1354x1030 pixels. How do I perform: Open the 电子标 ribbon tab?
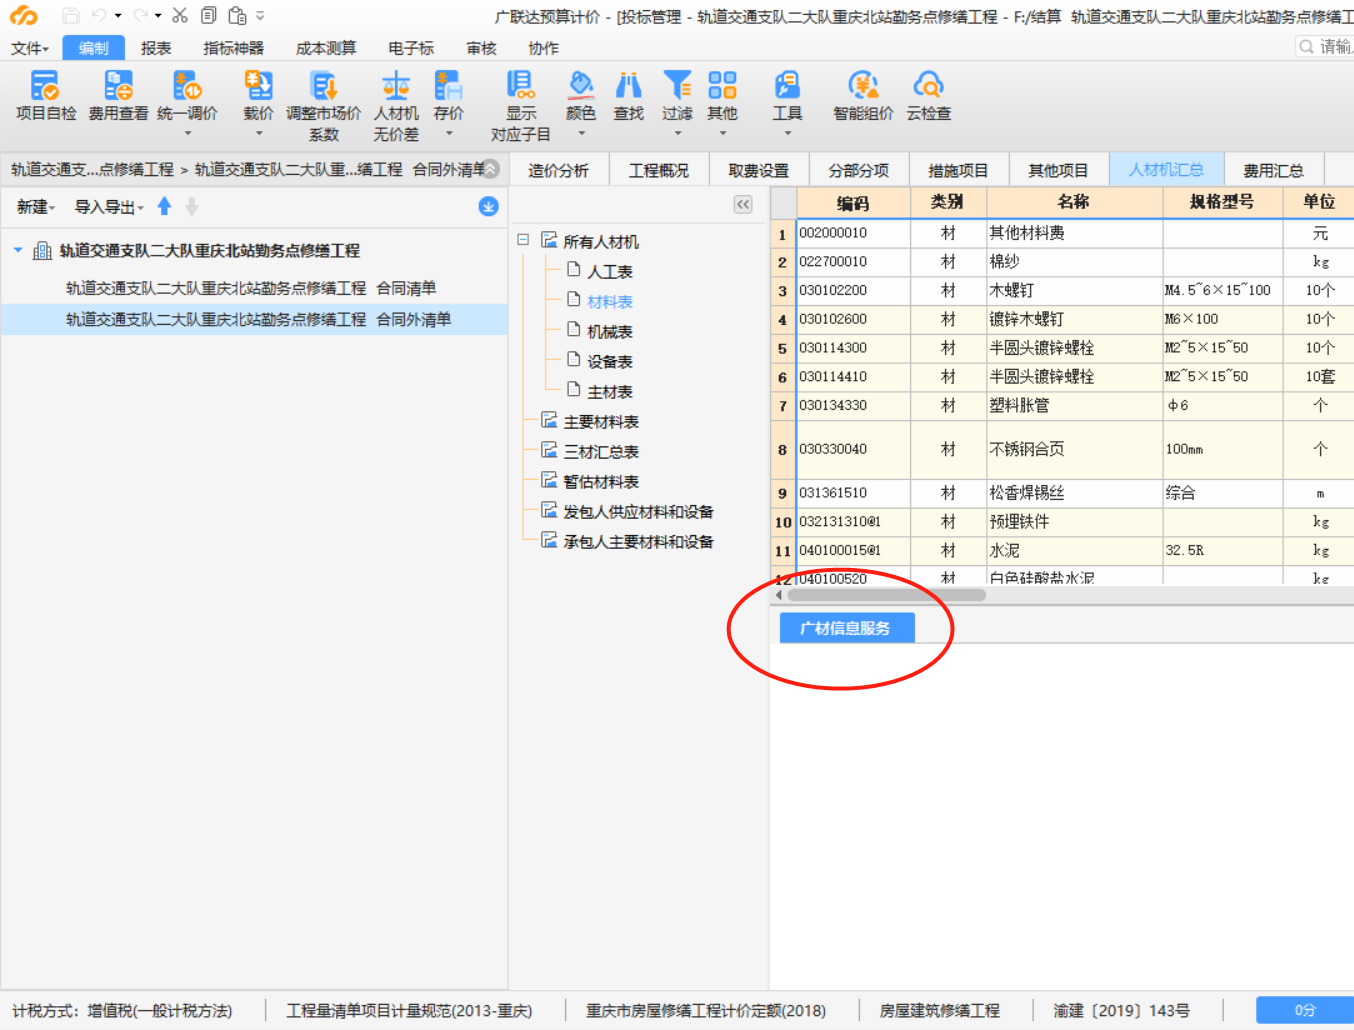411,48
